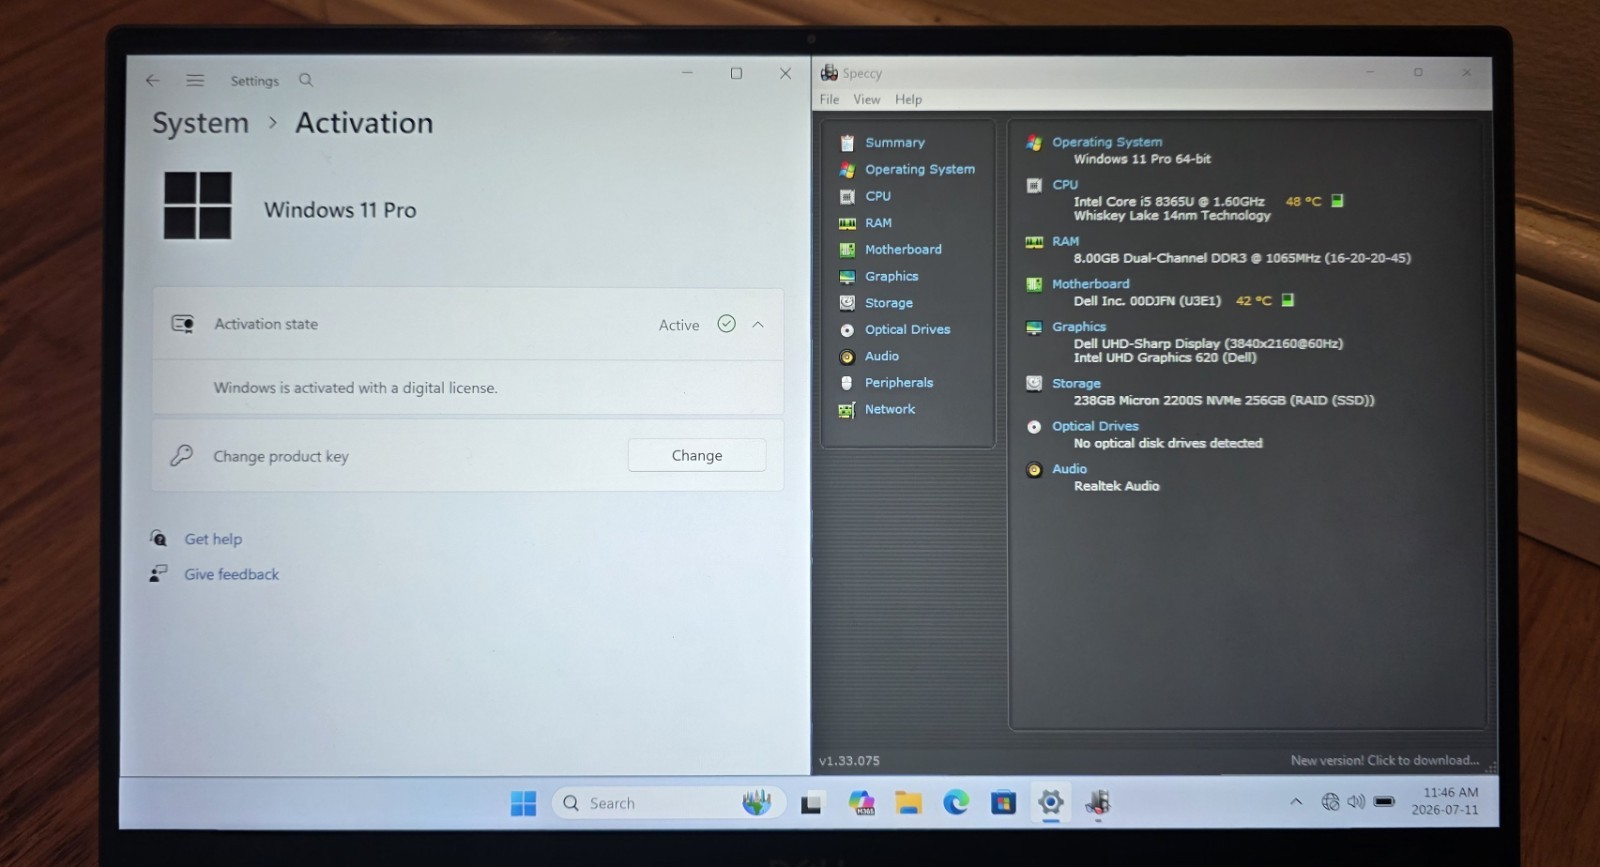
Task: Open File Explorer from the taskbar
Action: (908, 803)
